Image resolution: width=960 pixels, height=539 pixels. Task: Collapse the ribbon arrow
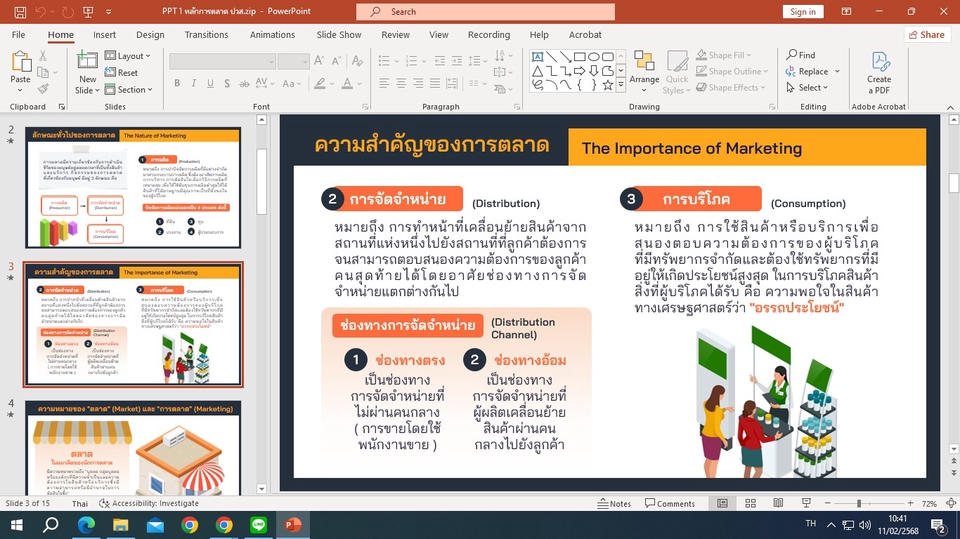click(x=950, y=107)
